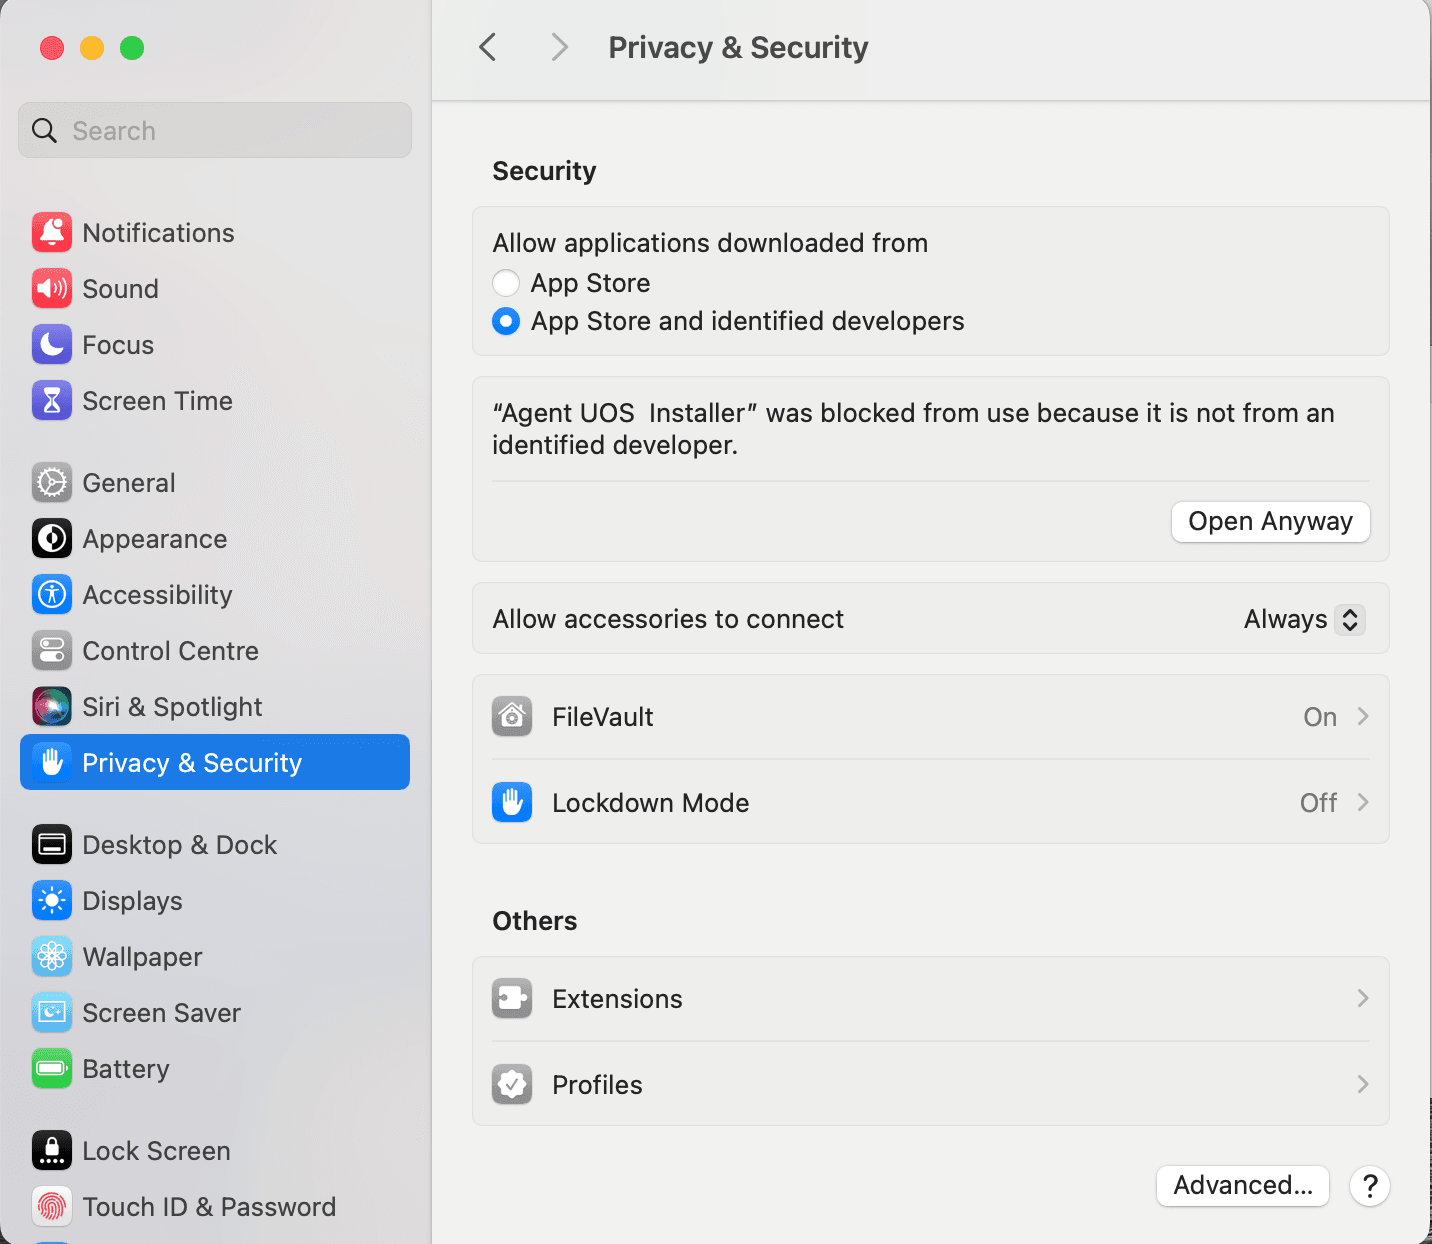The height and width of the screenshot is (1244, 1432).
Task: Click the Extensions puzzle icon
Action: 512,998
